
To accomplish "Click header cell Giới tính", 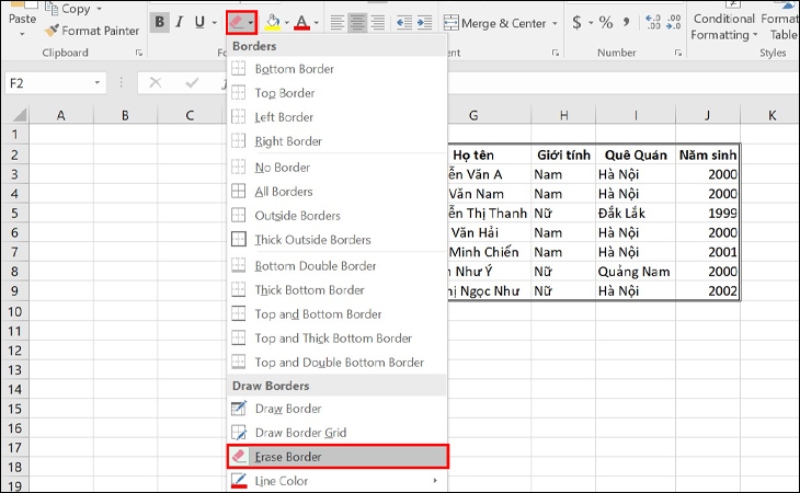I will [563, 155].
